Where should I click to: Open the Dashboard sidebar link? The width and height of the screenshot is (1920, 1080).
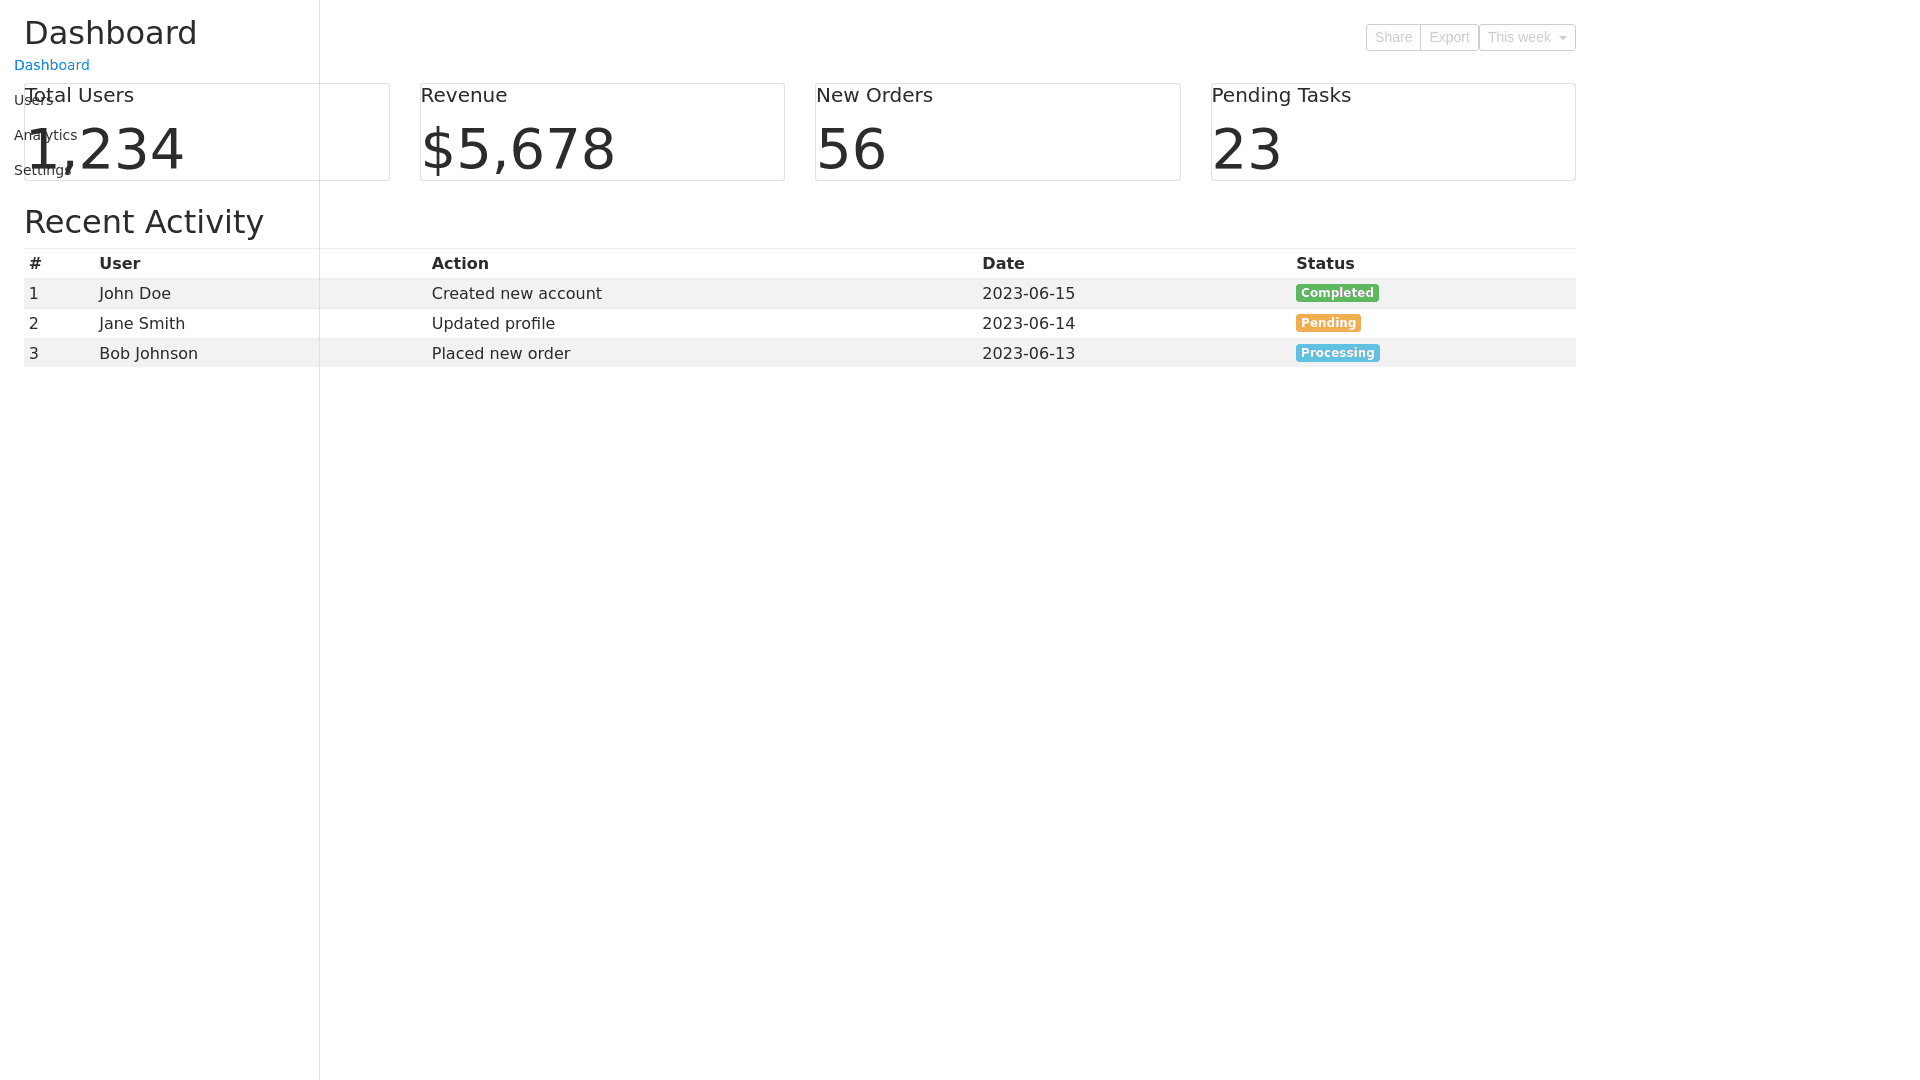click(x=52, y=65)
